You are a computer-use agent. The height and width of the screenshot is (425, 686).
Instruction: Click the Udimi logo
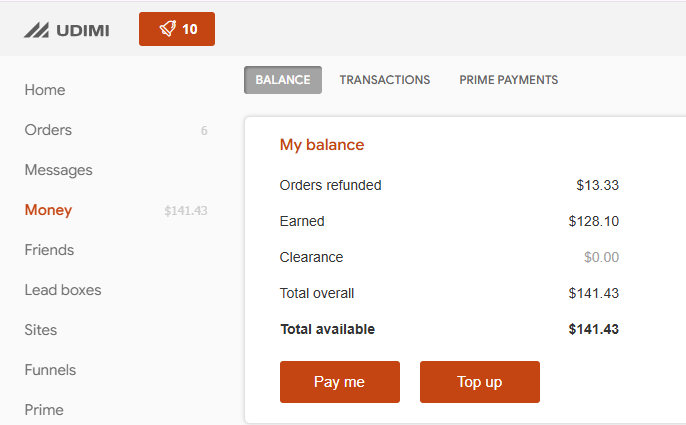coord(66,30)
